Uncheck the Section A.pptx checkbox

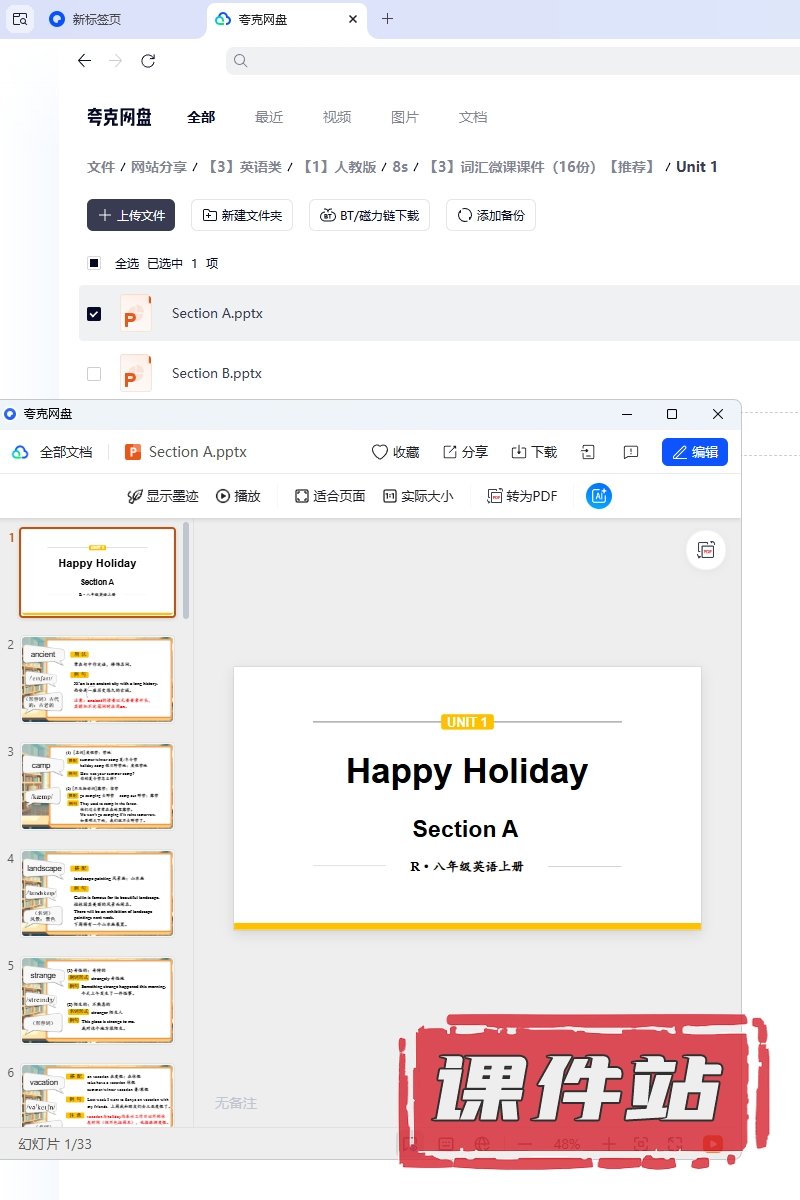(94, 313)
